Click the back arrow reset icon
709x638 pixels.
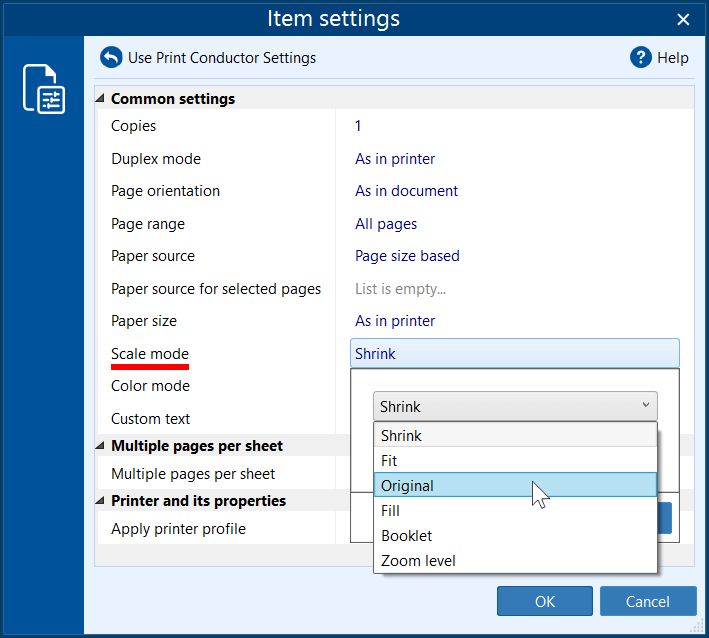point(111,58)
